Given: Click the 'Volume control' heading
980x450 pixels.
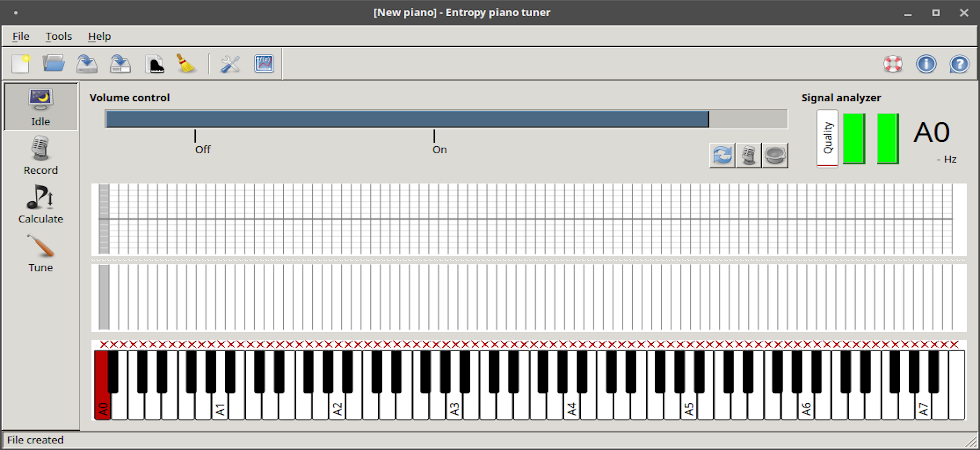Looking at the screenshot, I should [x=129, y=98].
